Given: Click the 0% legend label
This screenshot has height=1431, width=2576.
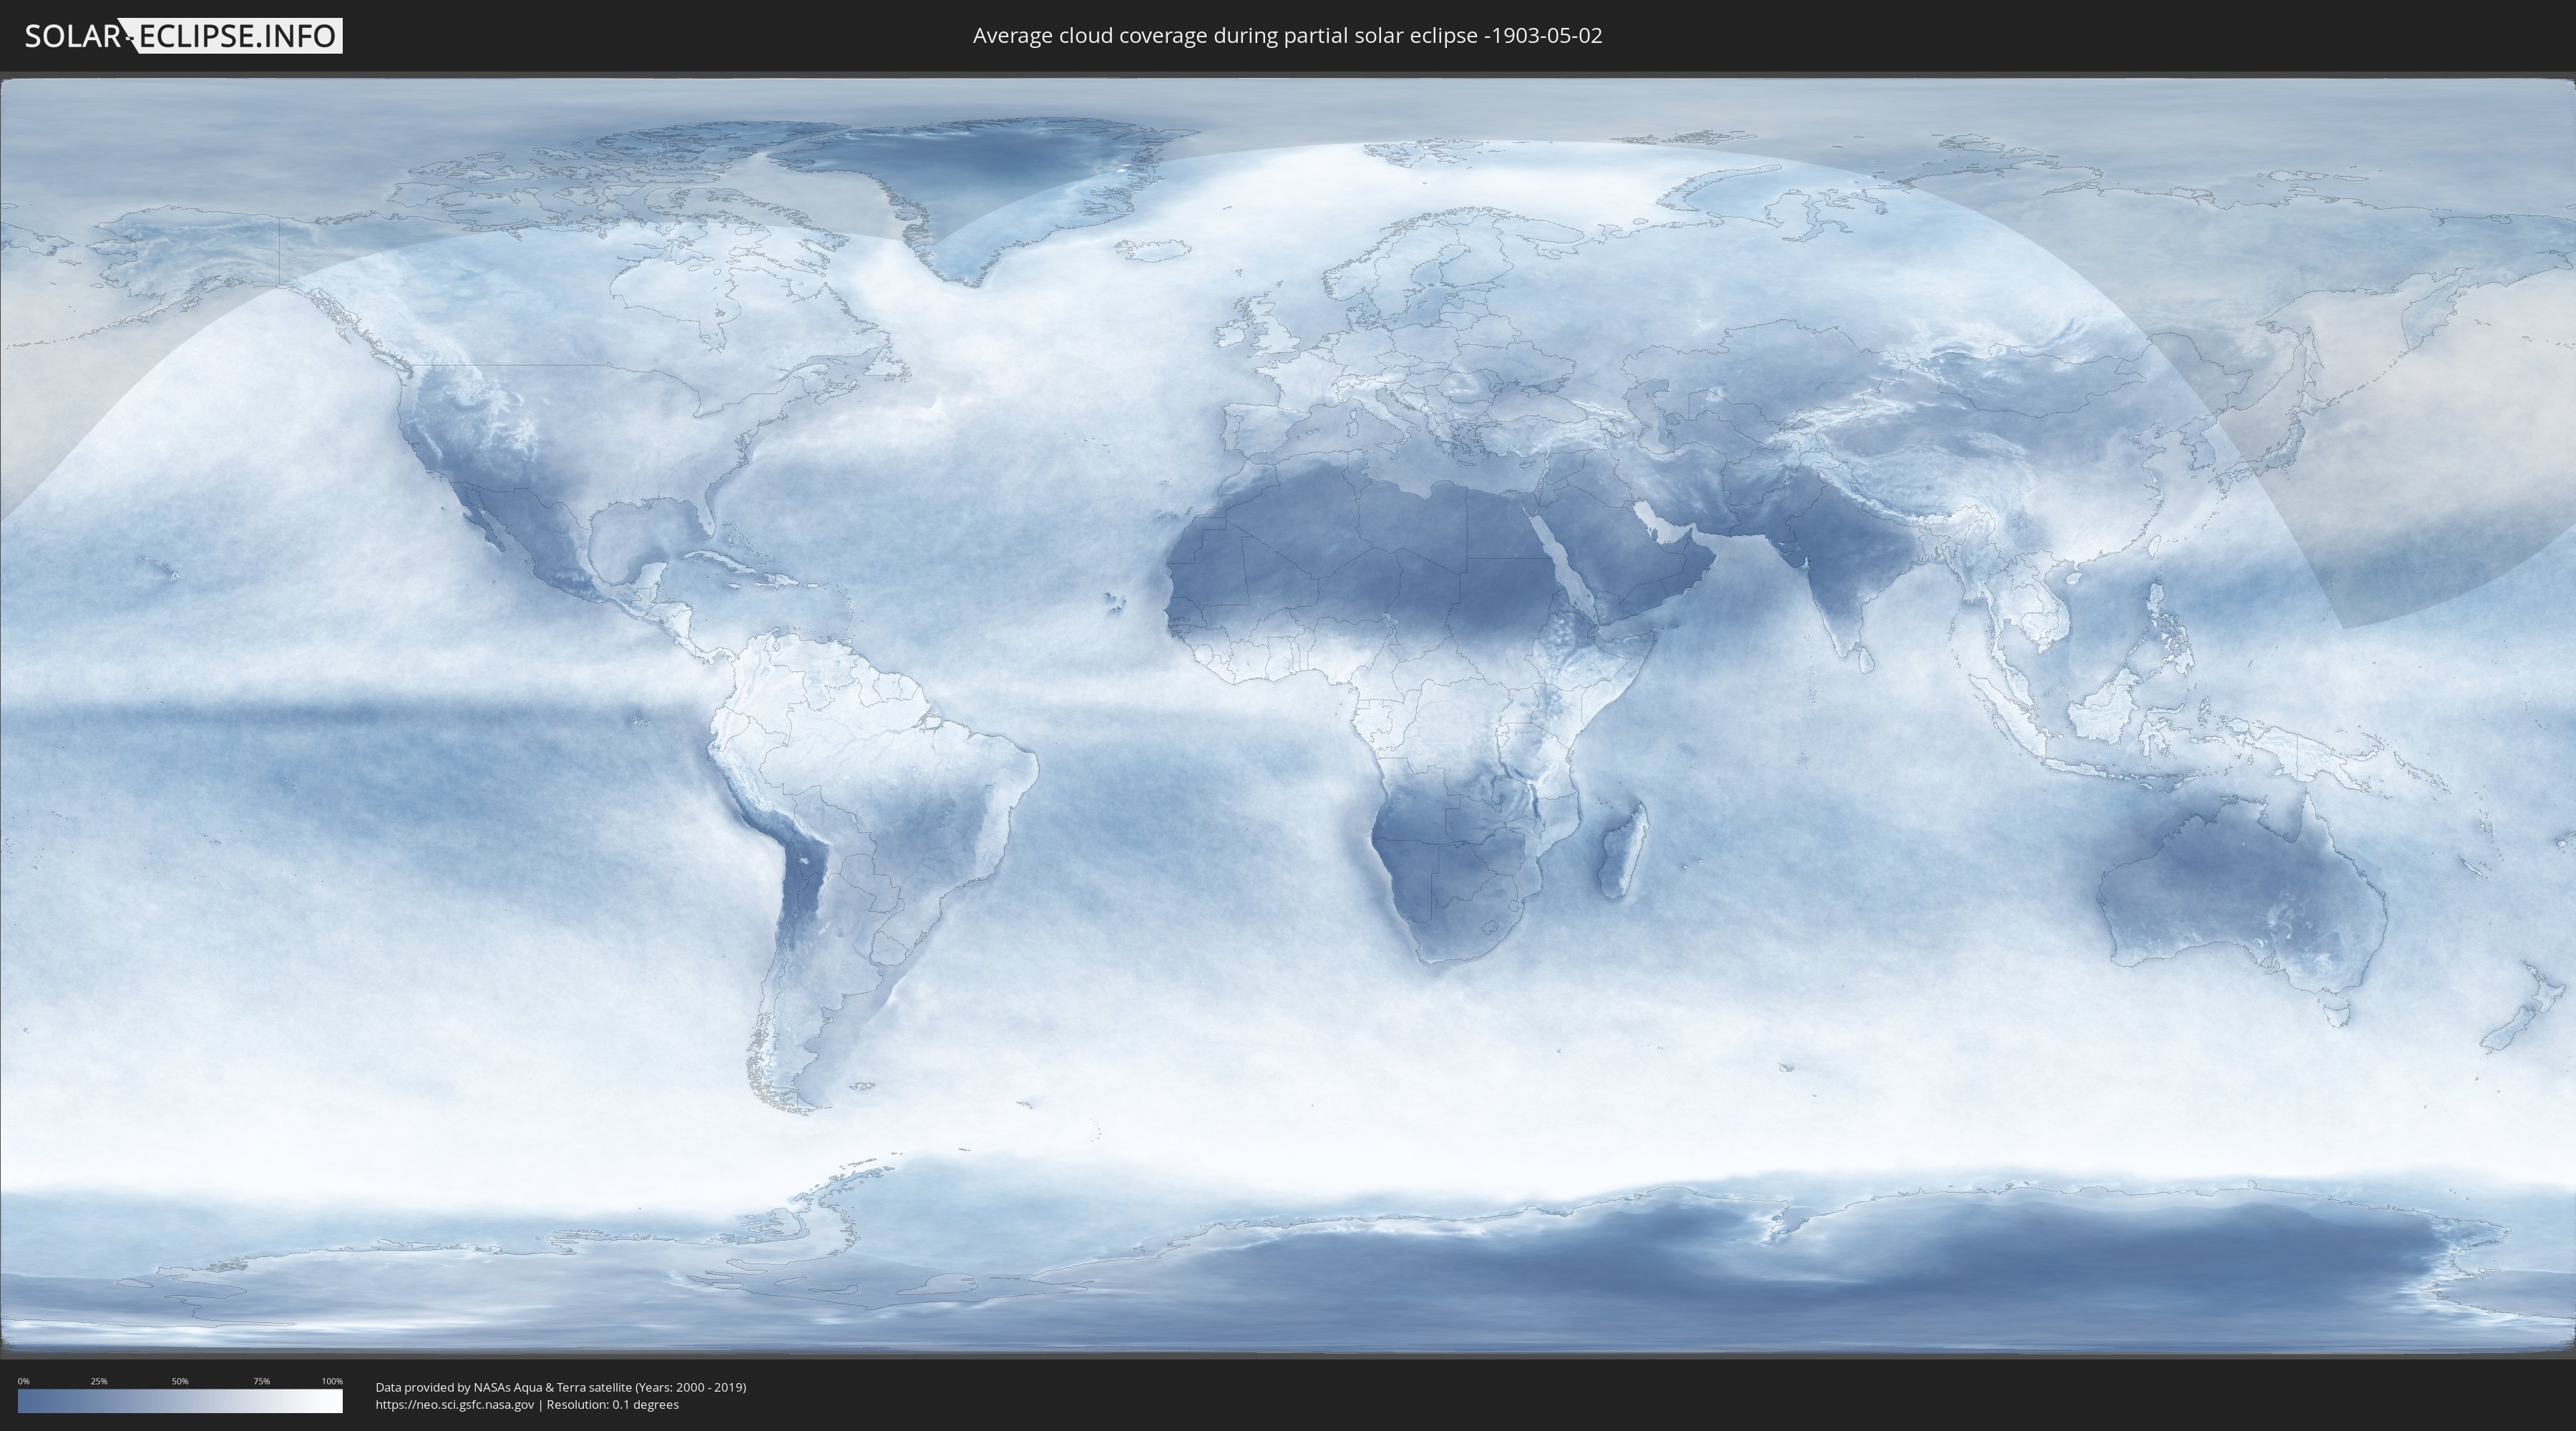Looking at the screenshot, I should point(24,1381).
